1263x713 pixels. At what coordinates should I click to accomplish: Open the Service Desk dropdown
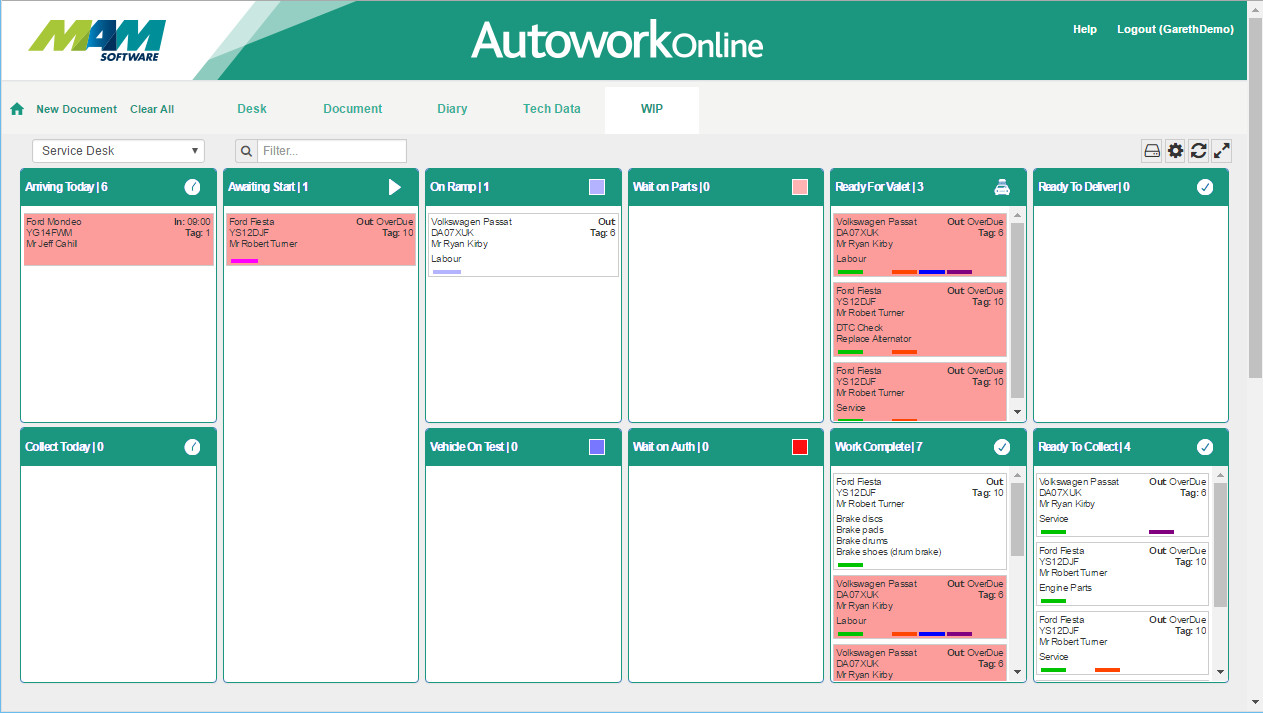[x=118, y=151]
